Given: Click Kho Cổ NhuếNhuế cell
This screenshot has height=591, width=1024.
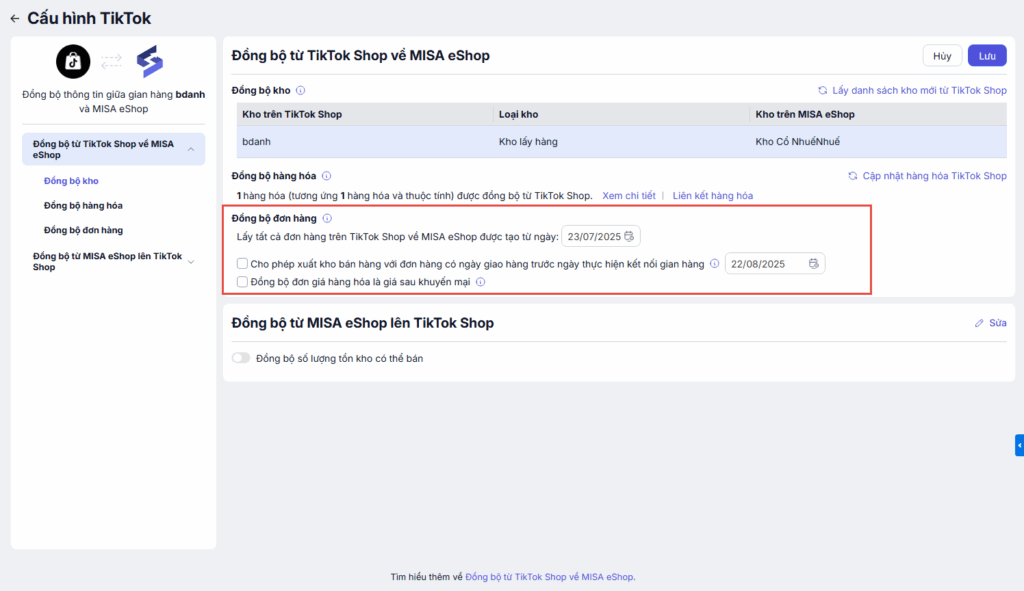Looking at the screenshot, I should pyautogui.click(x=878, y=142).
